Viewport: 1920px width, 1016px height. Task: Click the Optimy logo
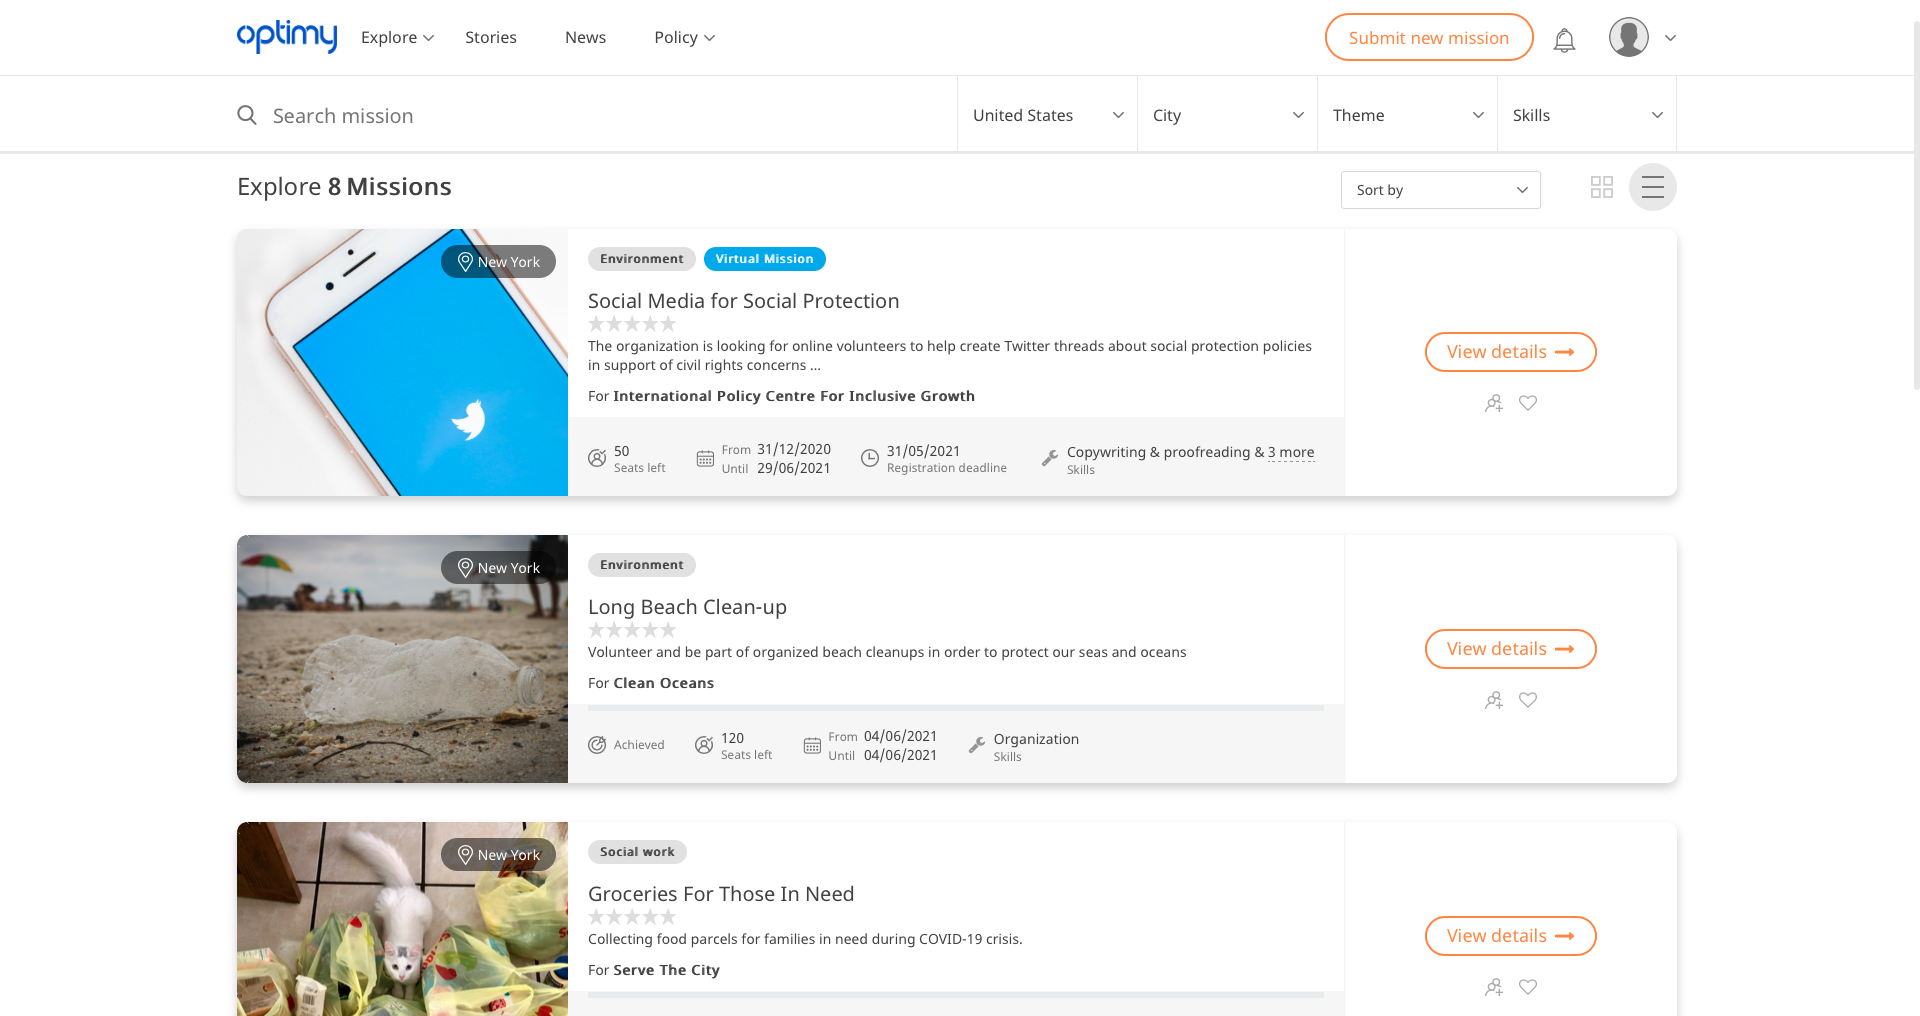pyautogui.click(x=287, y=37)
